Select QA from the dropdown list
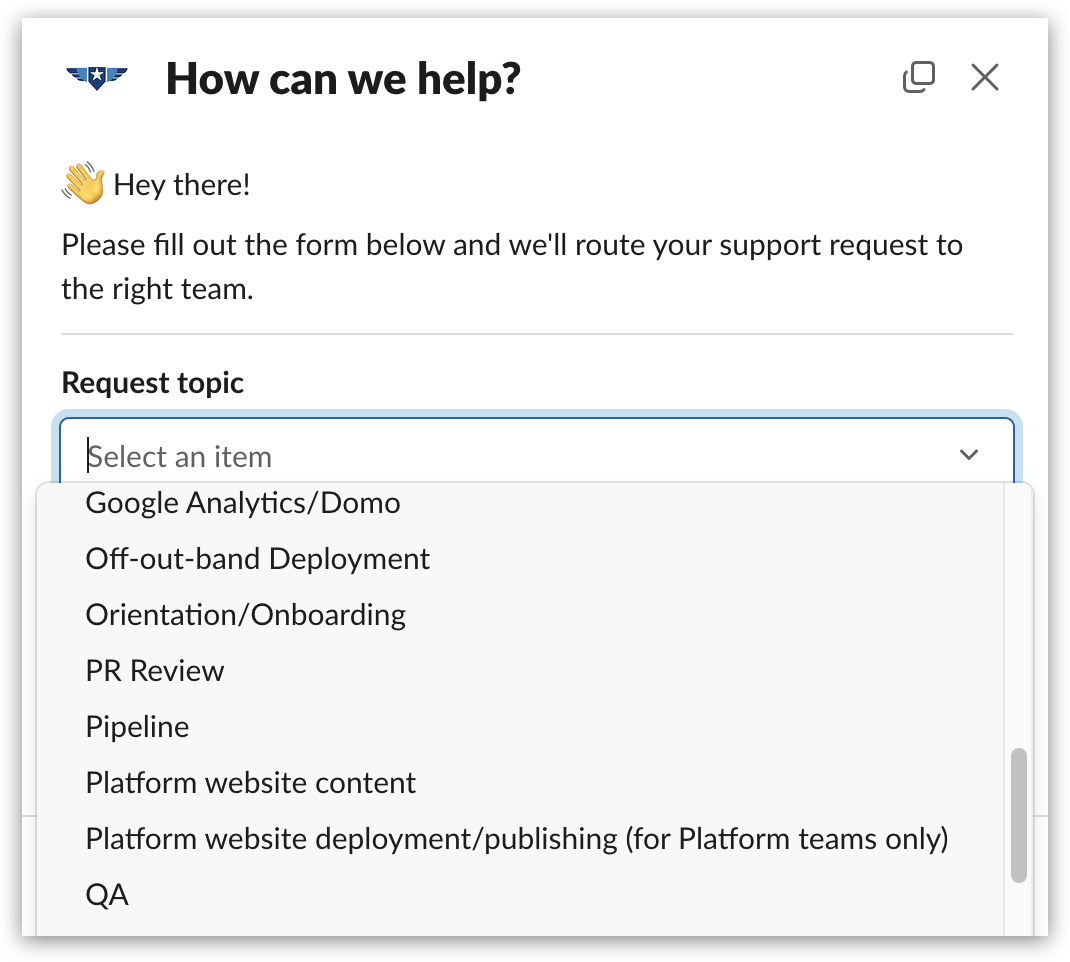 point(107,895)
